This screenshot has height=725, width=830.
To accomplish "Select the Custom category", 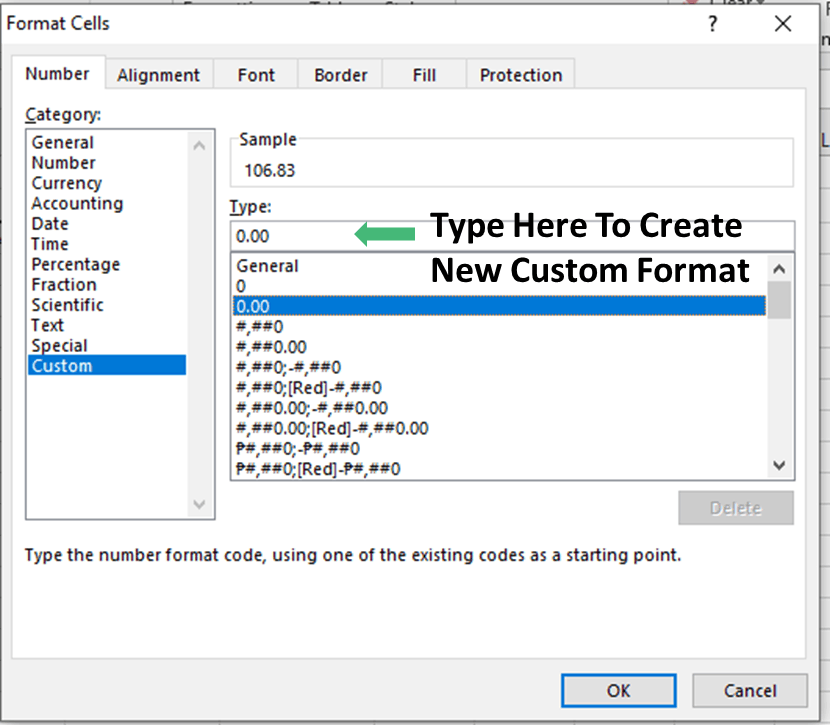I will click(107, 365).
